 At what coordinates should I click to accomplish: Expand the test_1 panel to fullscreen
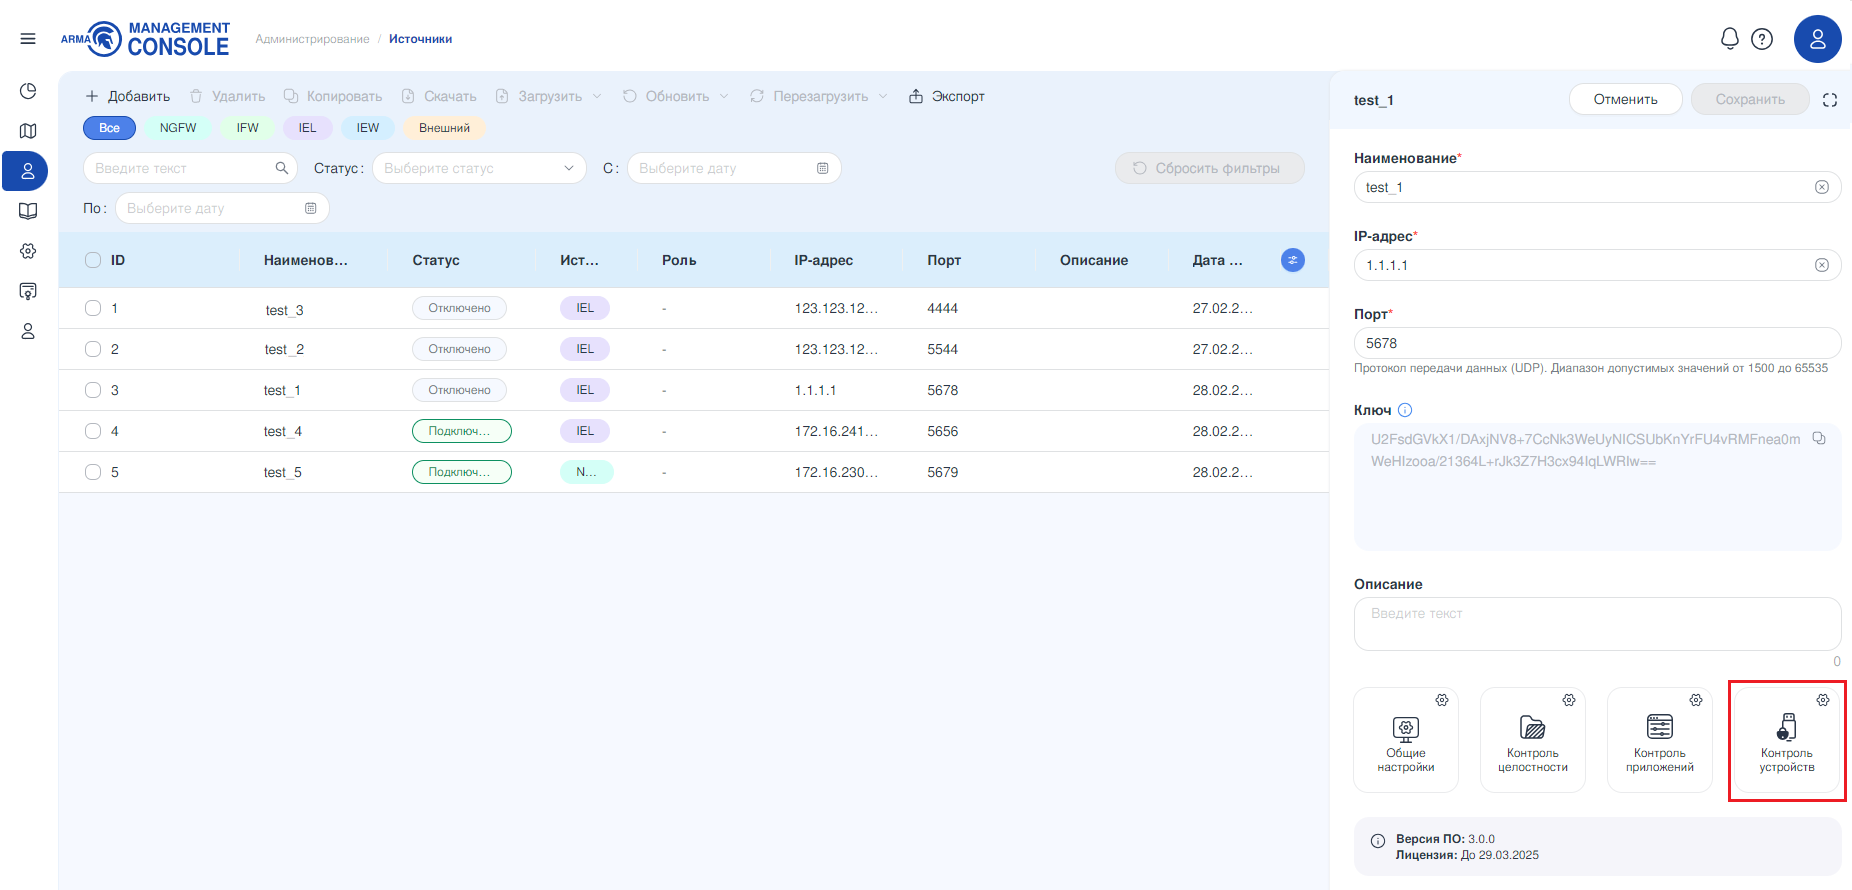pos(1830,100)
